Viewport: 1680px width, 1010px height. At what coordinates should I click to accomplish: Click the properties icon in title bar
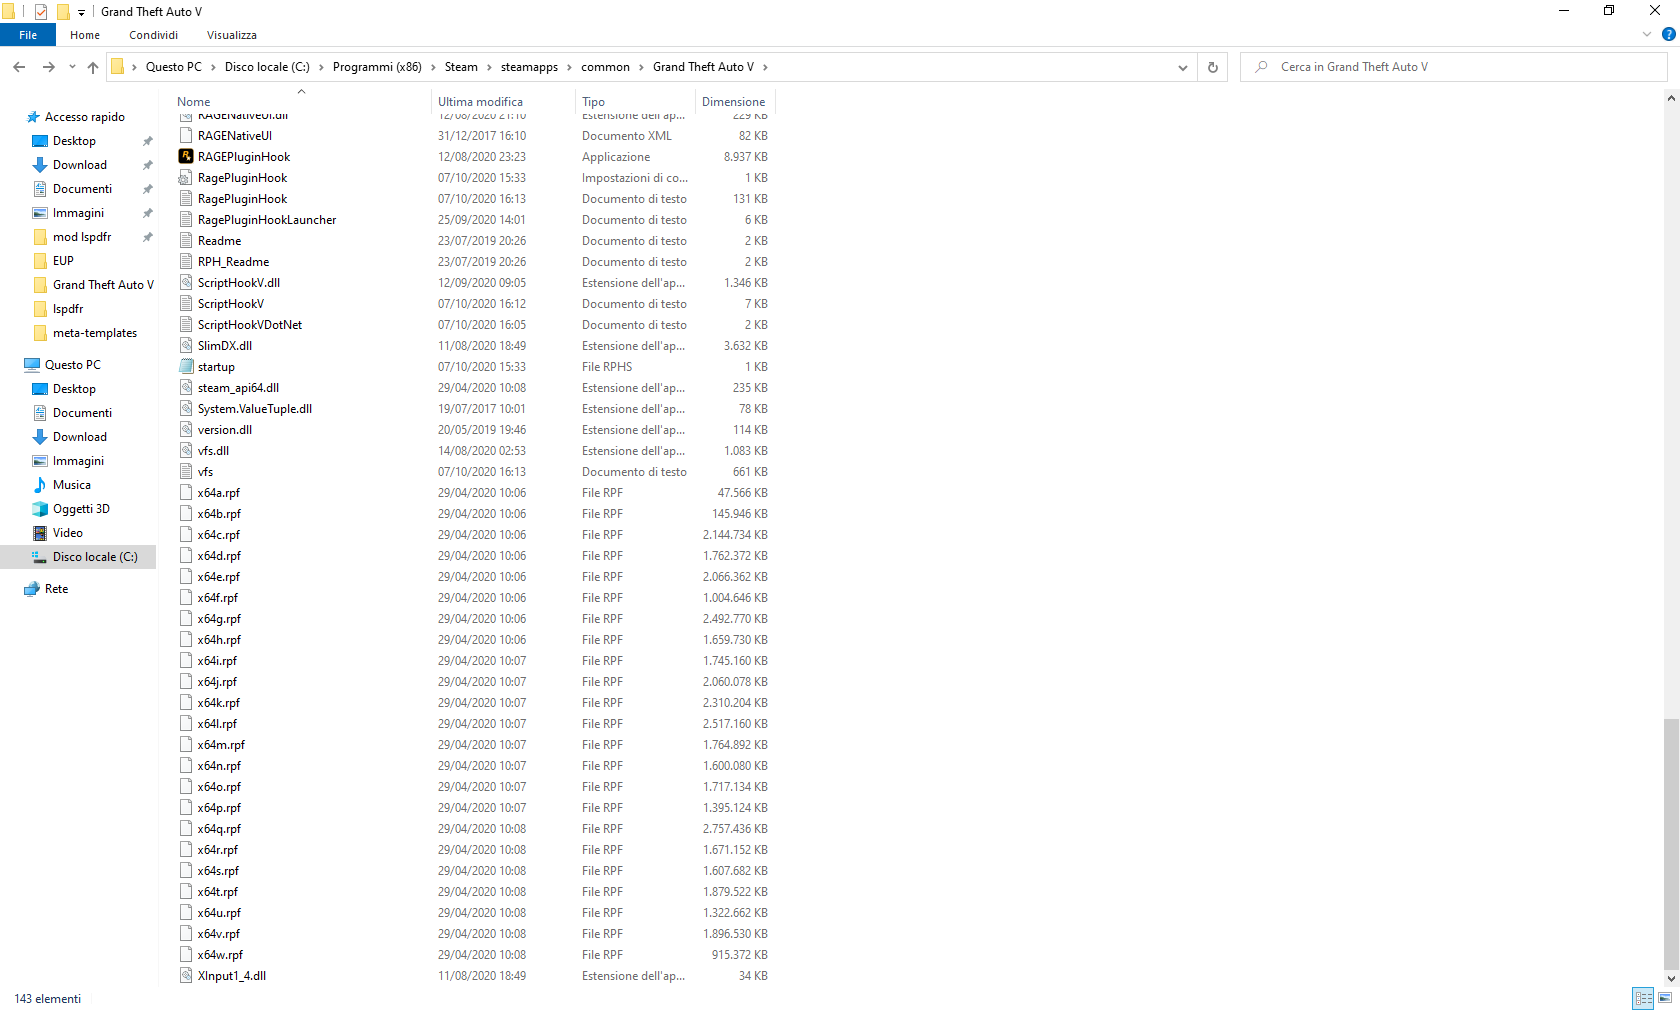click(41, 12)
